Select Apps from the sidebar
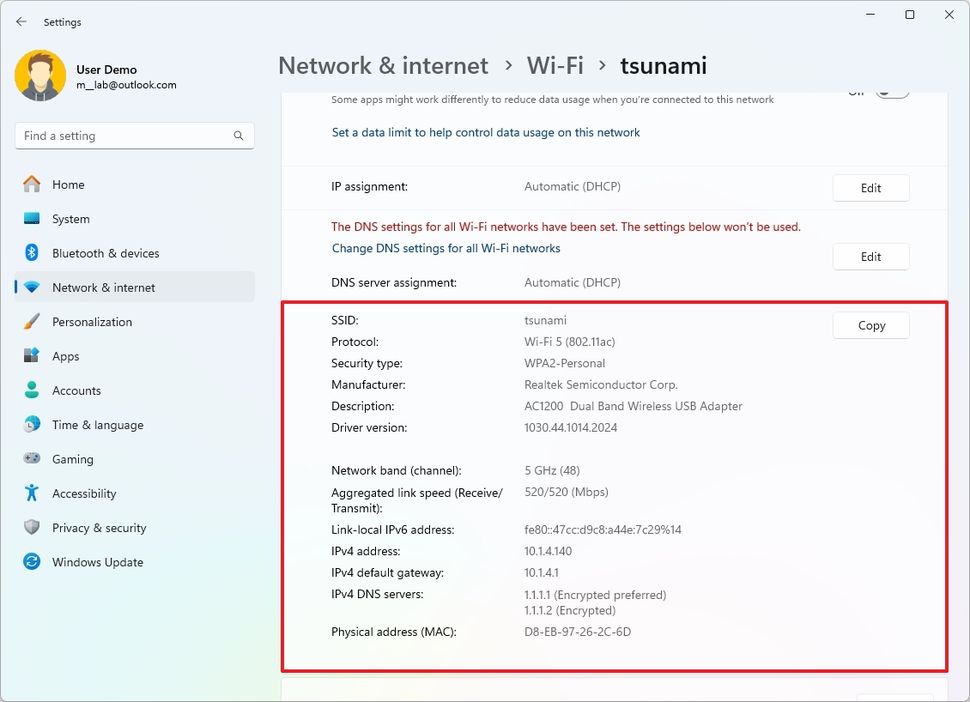The height and width of the screenshot is (702, 970). 66,356
